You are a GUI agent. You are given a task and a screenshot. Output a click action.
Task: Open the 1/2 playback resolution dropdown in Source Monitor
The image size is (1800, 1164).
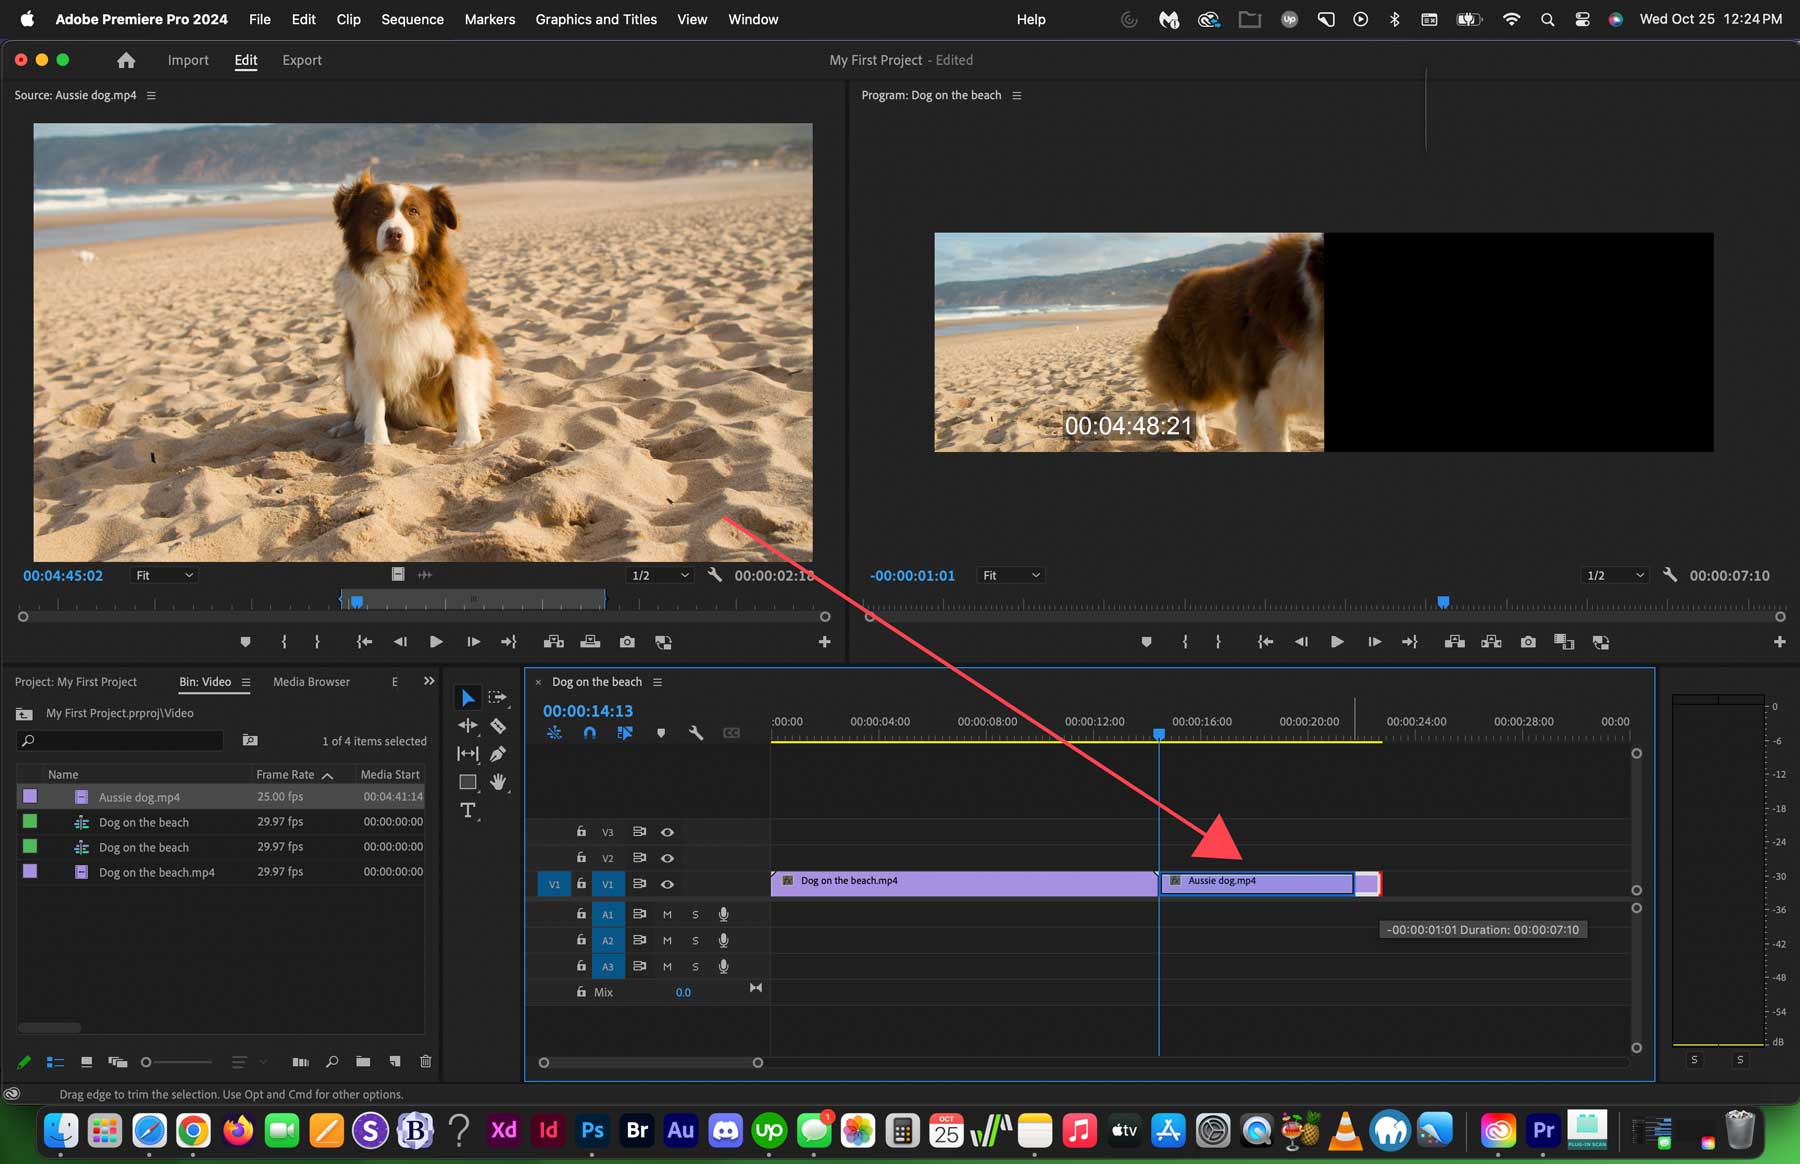click(659, 575)
